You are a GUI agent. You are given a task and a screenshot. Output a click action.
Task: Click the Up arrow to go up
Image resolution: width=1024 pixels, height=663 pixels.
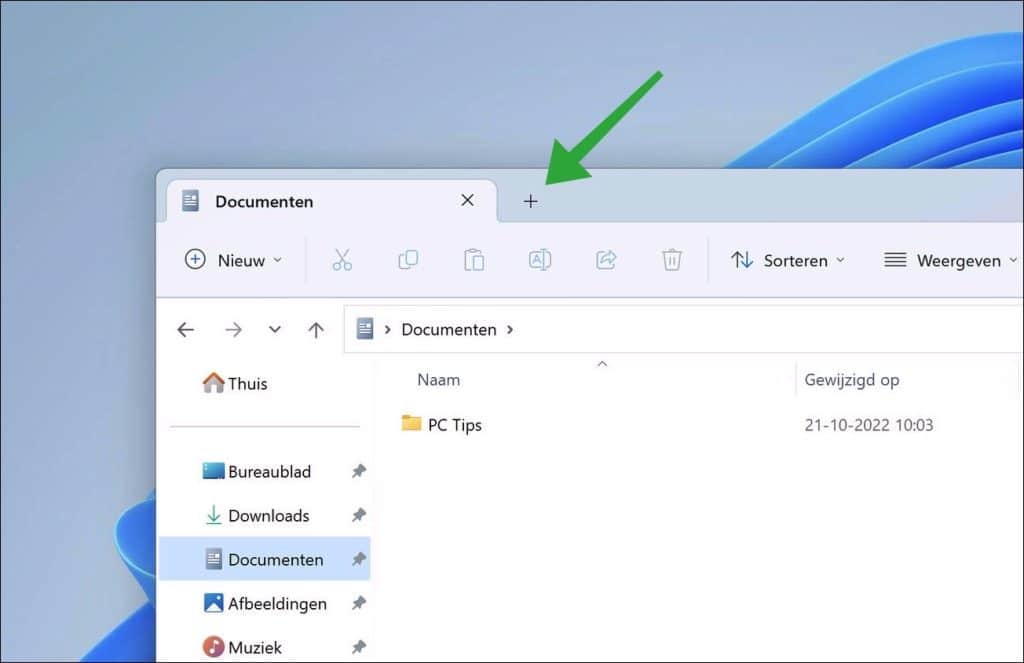316,329
